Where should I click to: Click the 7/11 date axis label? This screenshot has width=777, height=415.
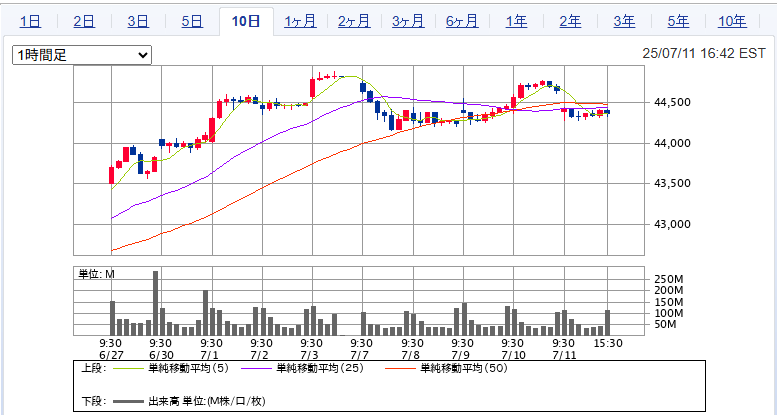click(563, 356)
